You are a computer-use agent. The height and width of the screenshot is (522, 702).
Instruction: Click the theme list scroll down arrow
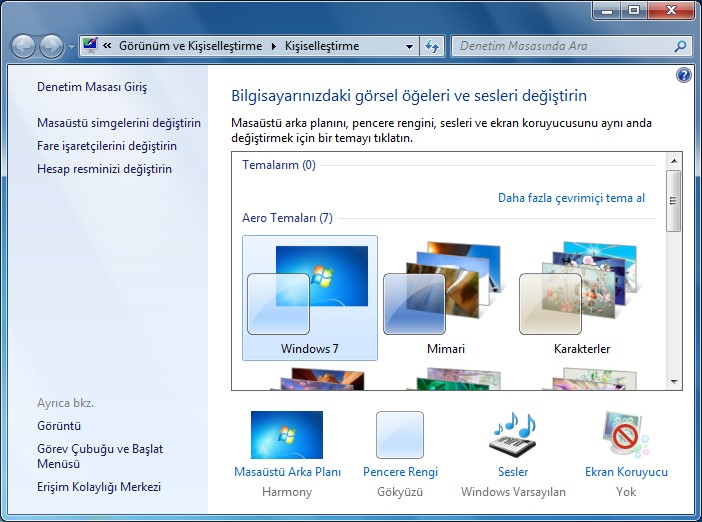pyautogui.click(x=674, y=382)
